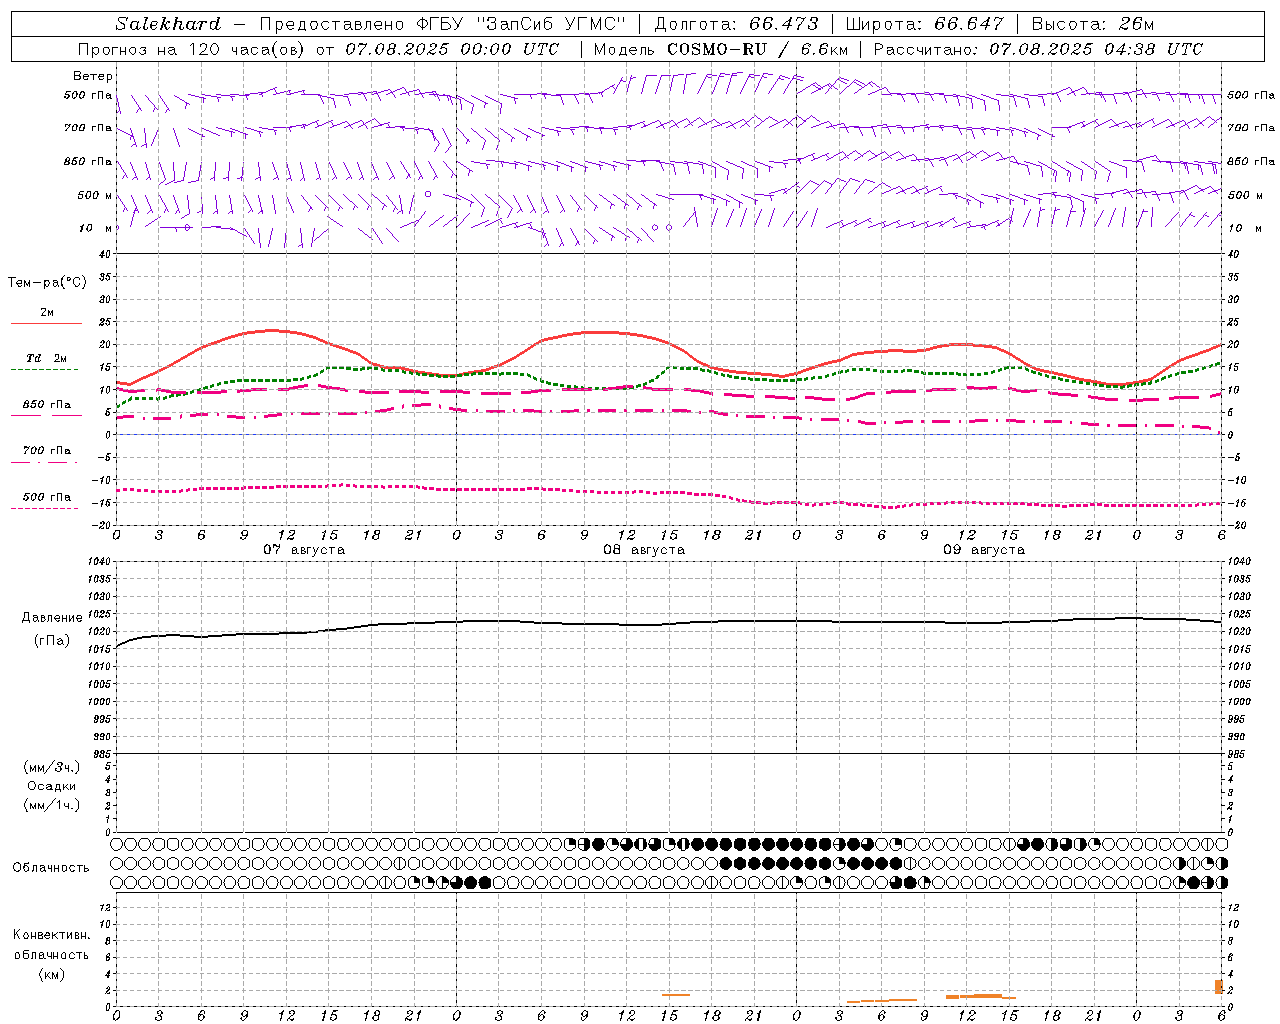The image size is (1280, 1024).
Task: Click the '(км)' convective cloud unit label
Action: 52,974
